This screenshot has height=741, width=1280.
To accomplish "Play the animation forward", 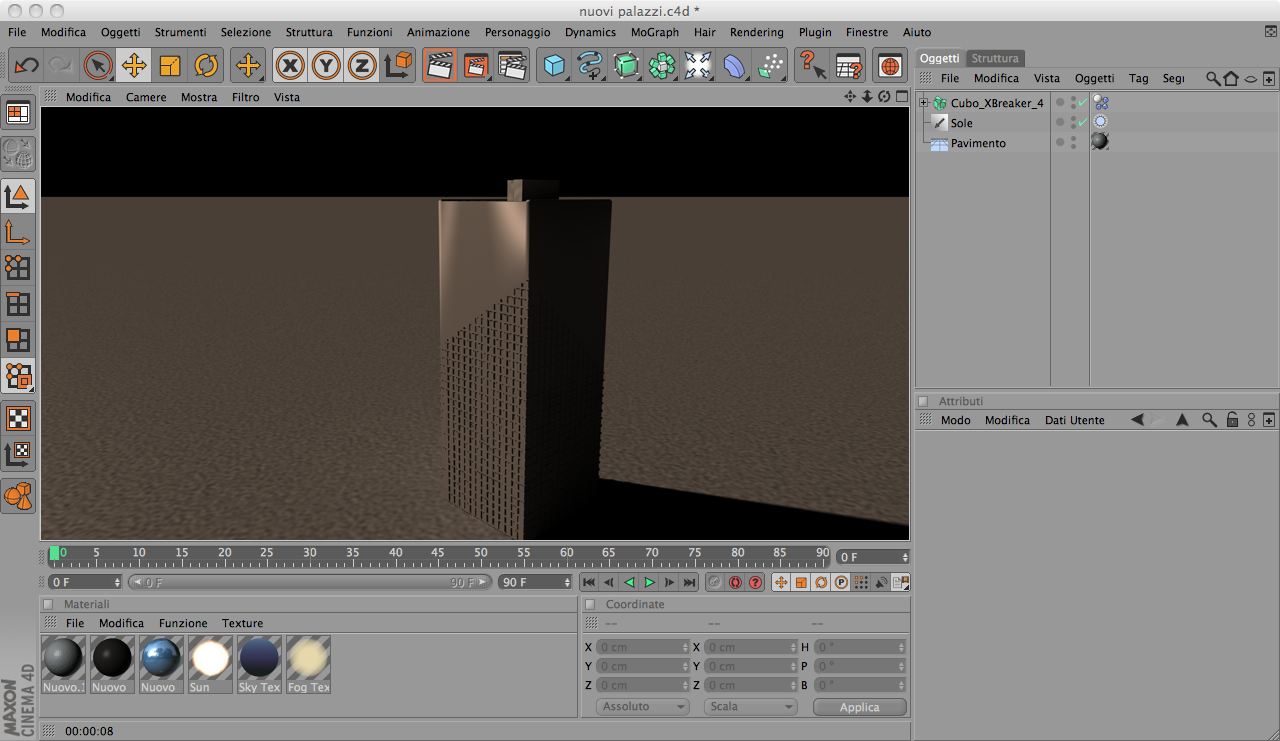I will pos(649,582).
